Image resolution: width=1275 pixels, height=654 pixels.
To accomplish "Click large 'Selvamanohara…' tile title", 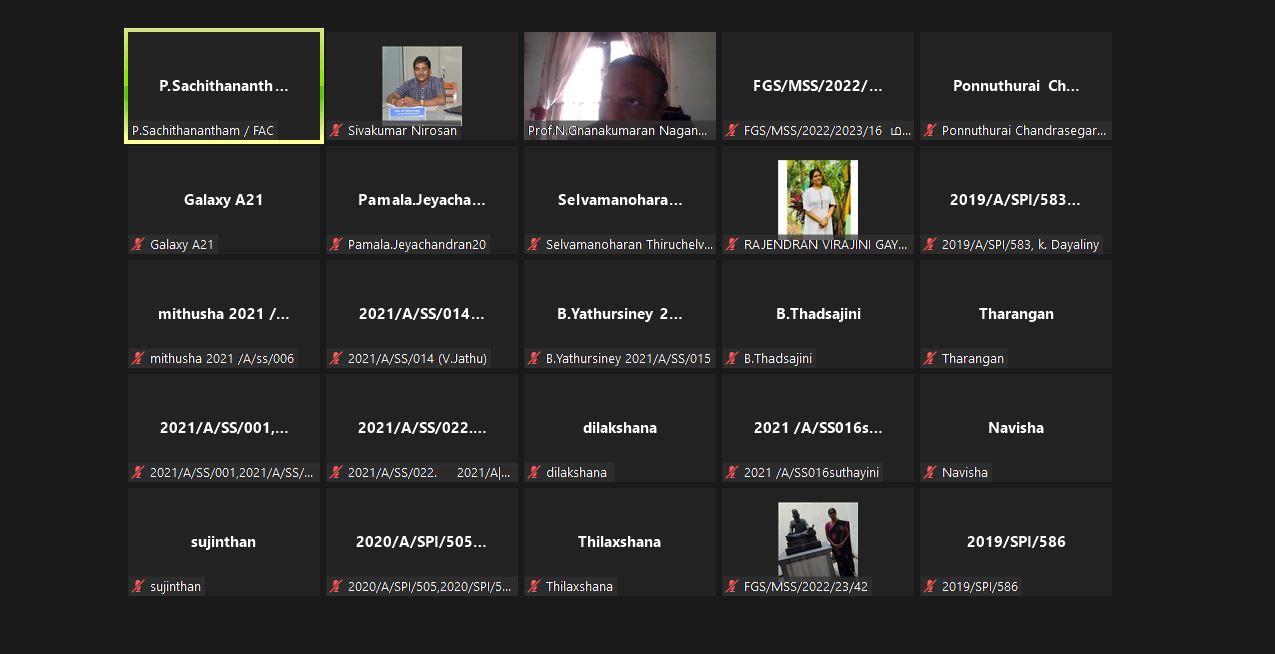I will pyautogui.click(x=620, y=200).
